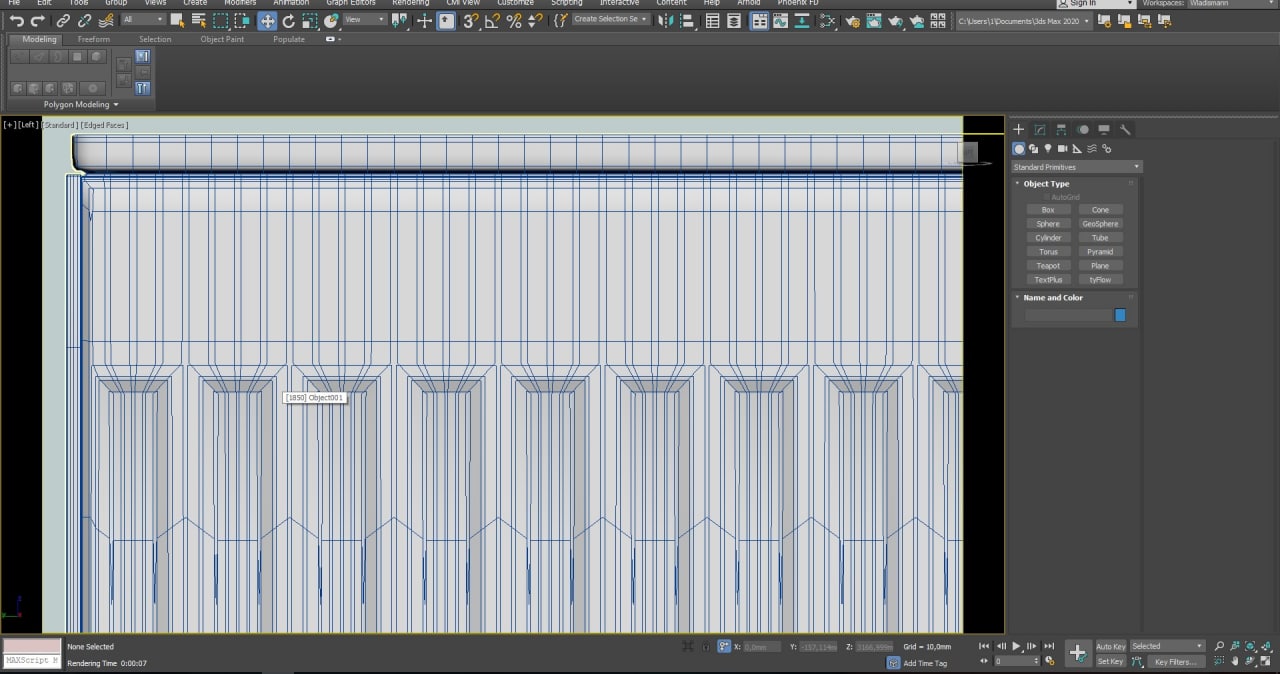Open the Select by Name list icon
The image size is (1280, 674).
(x=199, y=21)
